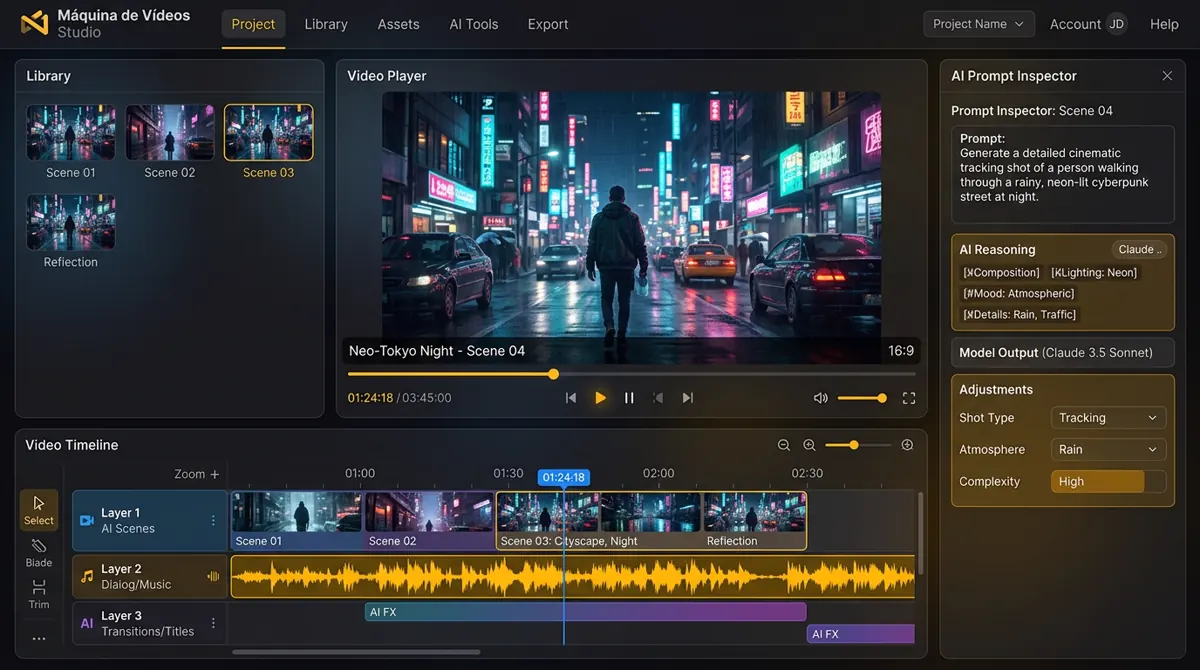Click the timeline vertical scrollbar
The width and height of the screenshot is (1200, 670).
[921, 533]
